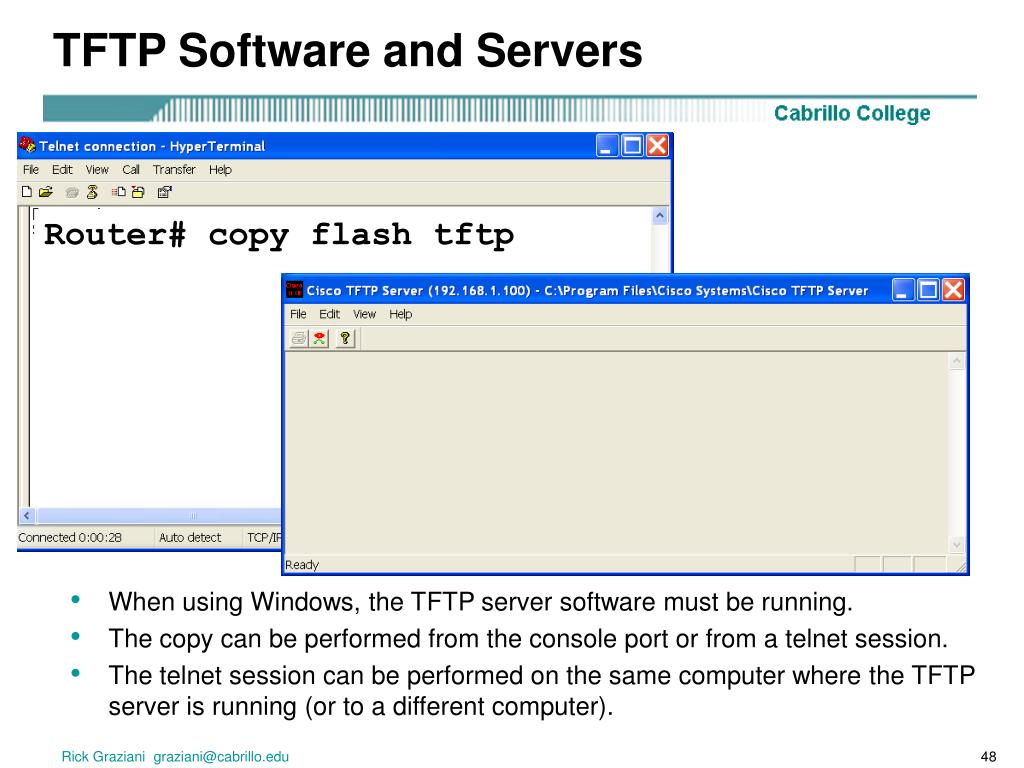
Task: Click the Receive file icon in HyperTerminal toolbar
Action: pos(138,192)
